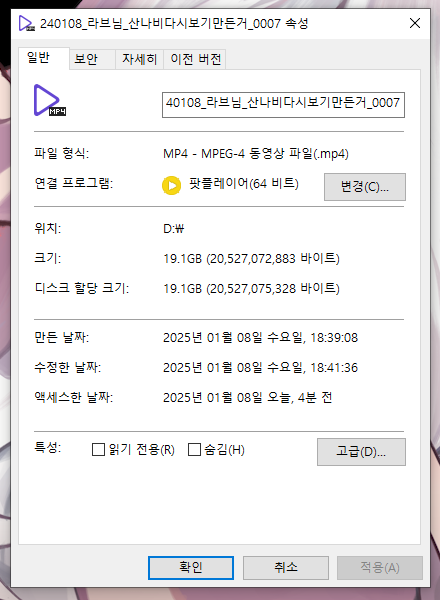Confirm with the 확인 button
Image resolution: width=440 pixels, height=600 pixels.
(x=191, y=567)
